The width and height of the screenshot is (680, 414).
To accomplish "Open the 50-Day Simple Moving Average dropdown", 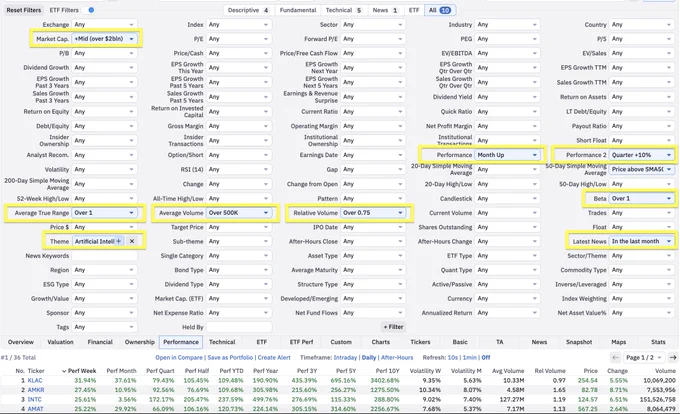I will click(642, 170).
